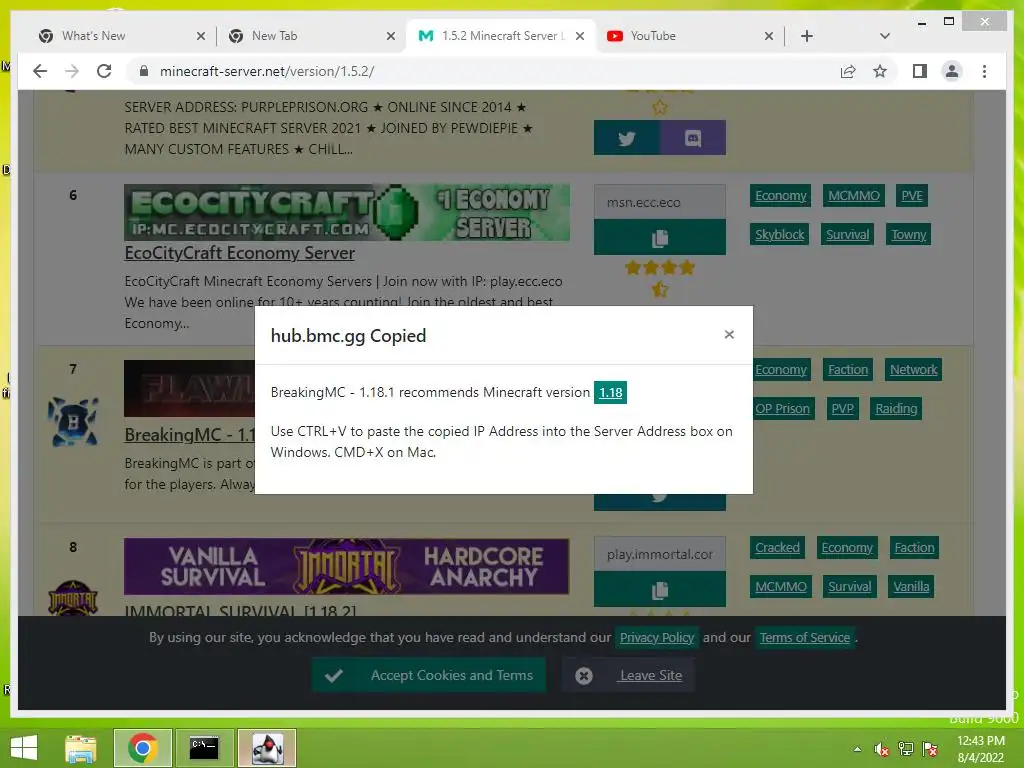Open the Privacy Policy link
The height and width of the screenshot is (768, 1024).
[x=656, y=637]
